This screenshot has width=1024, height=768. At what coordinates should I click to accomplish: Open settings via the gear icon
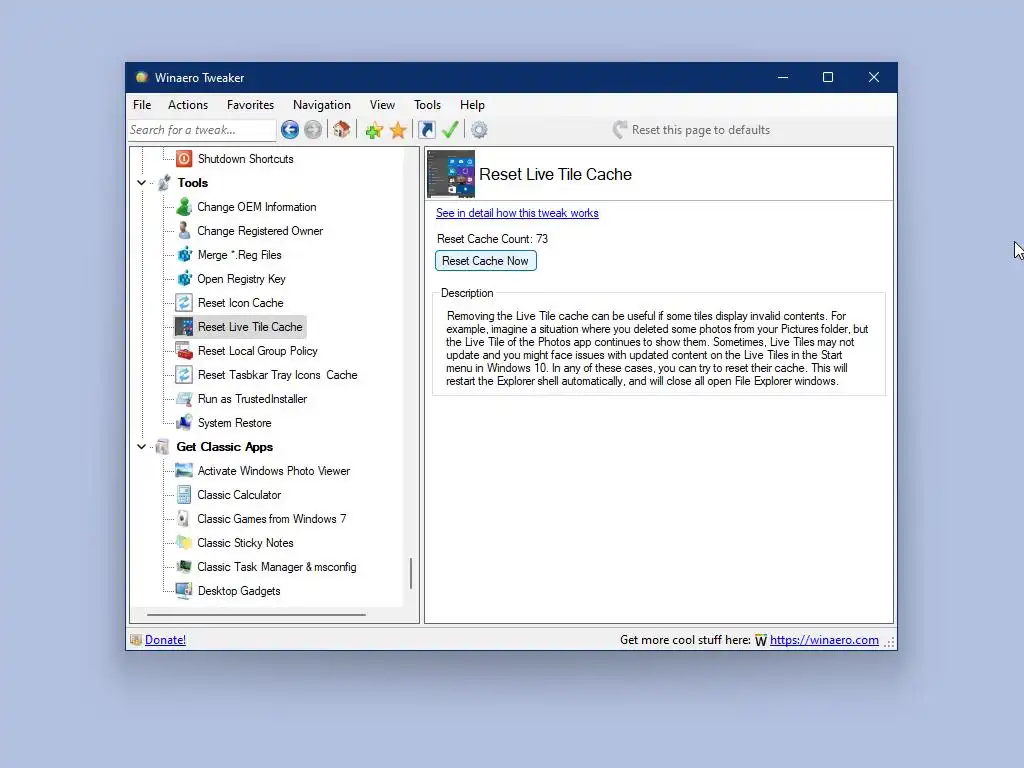(x=479, y=130)
